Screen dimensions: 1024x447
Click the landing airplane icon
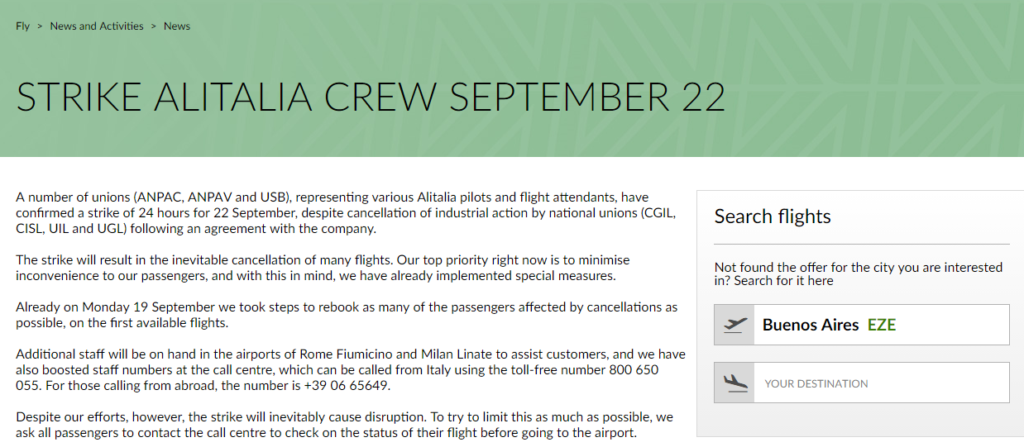pos(735,383)
